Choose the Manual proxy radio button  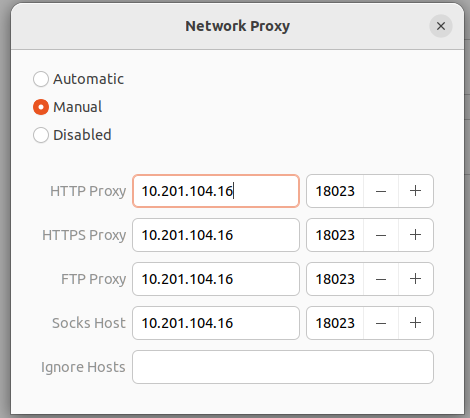[41, 107]
